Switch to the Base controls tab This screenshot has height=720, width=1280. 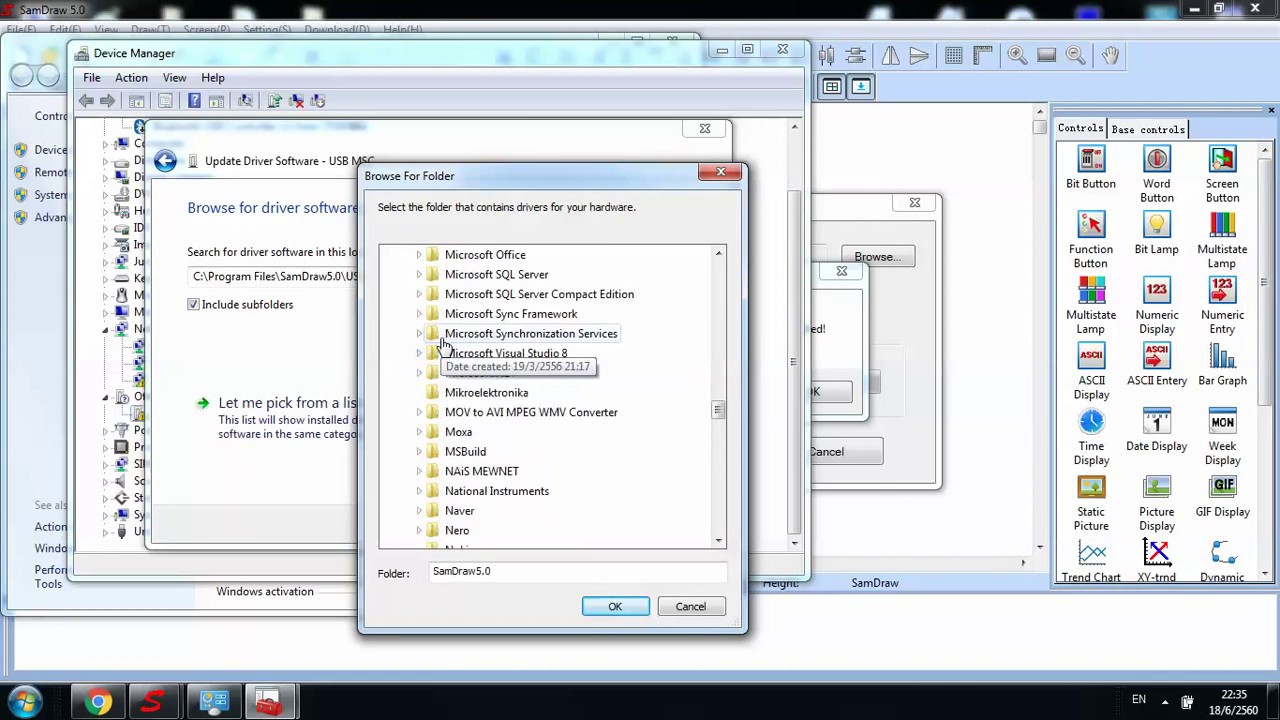tap(1148, 129)
